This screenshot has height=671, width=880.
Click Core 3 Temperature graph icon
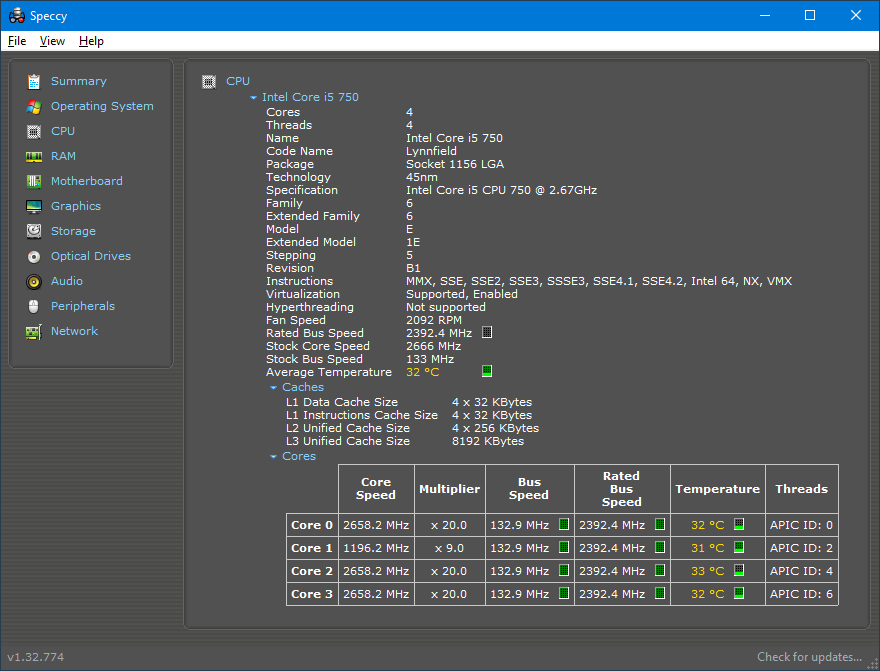739,593
